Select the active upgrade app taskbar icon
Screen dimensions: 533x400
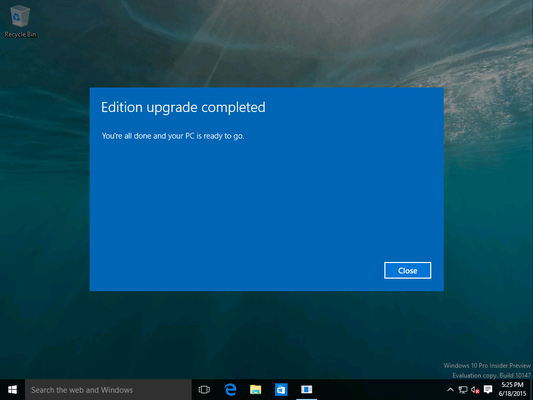(x=307, y=390)
